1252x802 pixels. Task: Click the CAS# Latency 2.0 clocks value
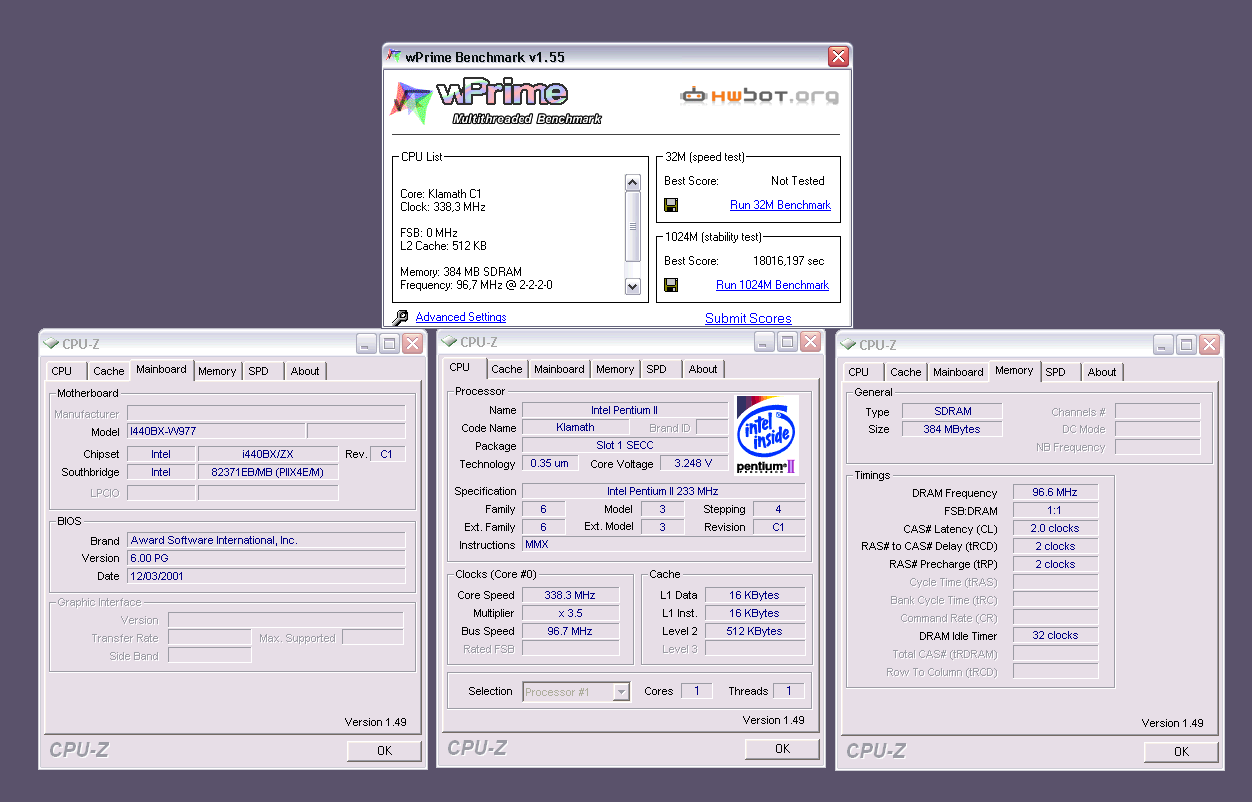[1055, 528]
